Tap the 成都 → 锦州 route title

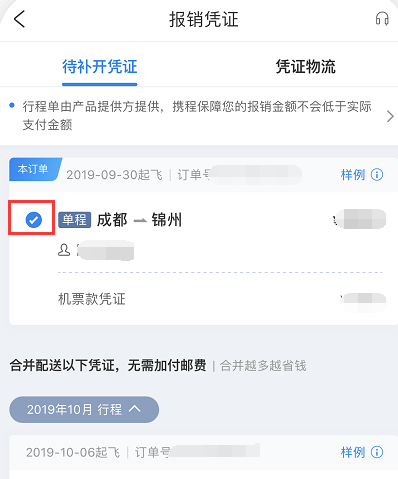(x=139, y=220)
